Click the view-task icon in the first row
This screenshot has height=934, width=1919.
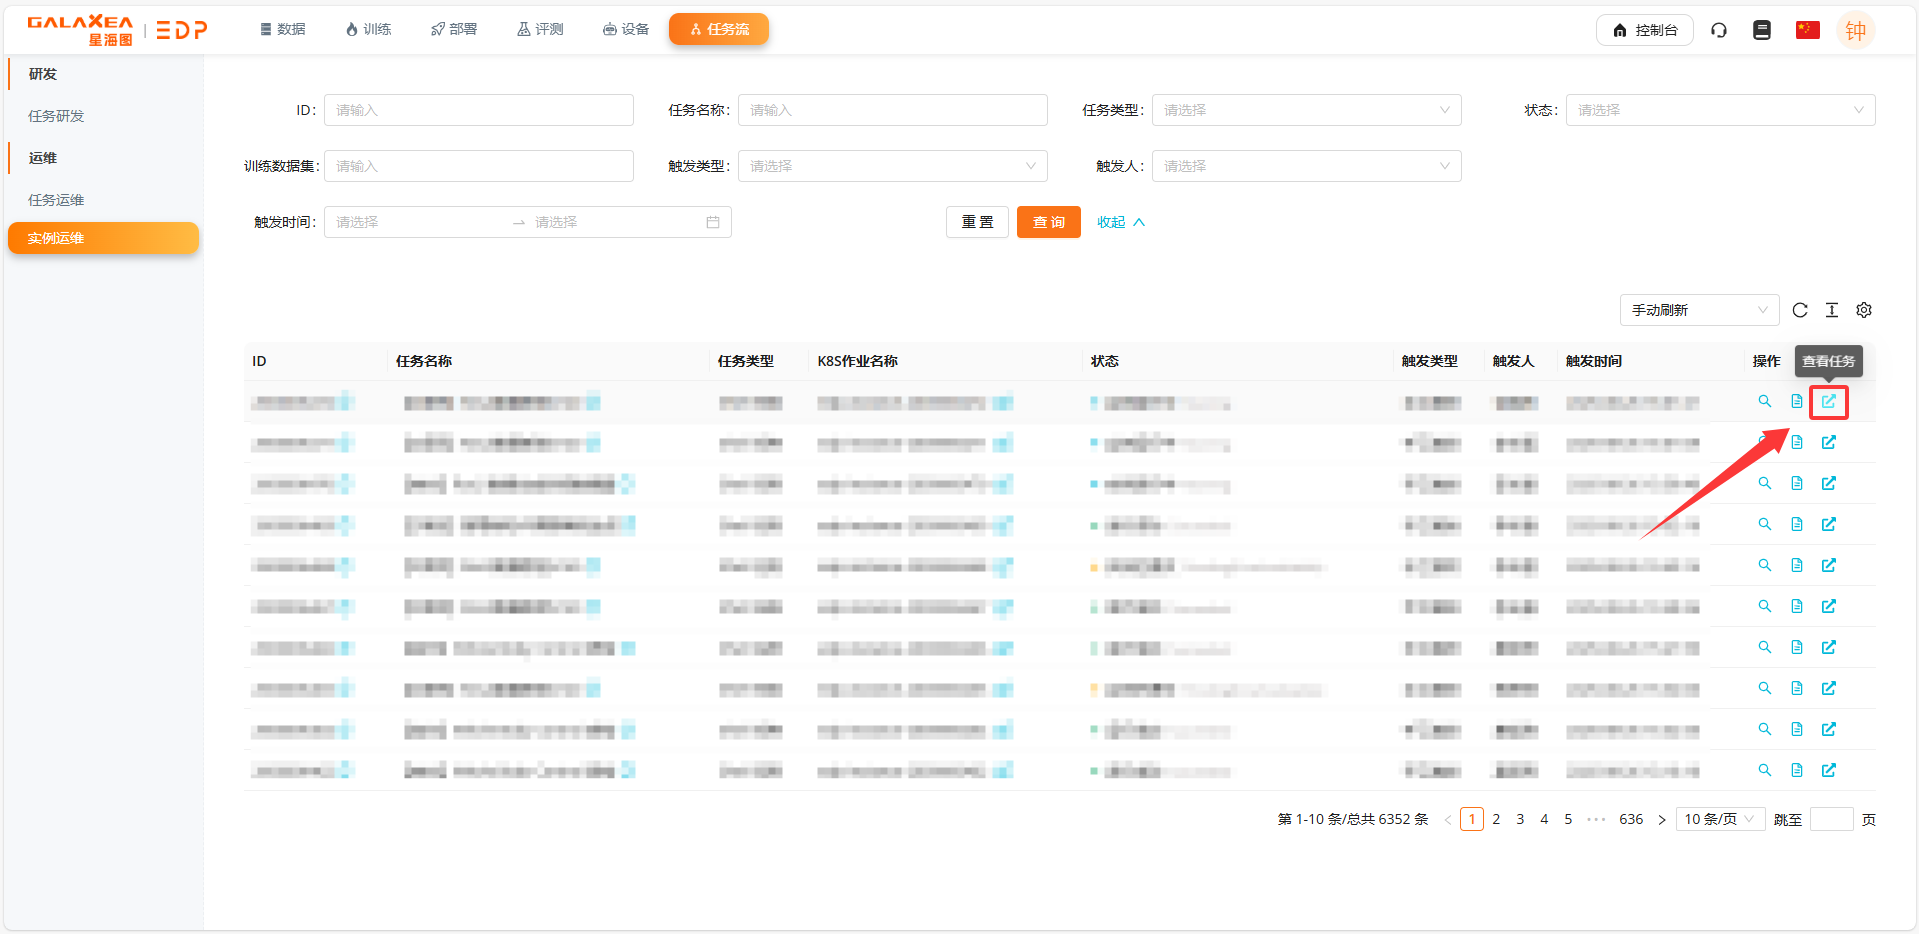click(x=1828, y=402)
